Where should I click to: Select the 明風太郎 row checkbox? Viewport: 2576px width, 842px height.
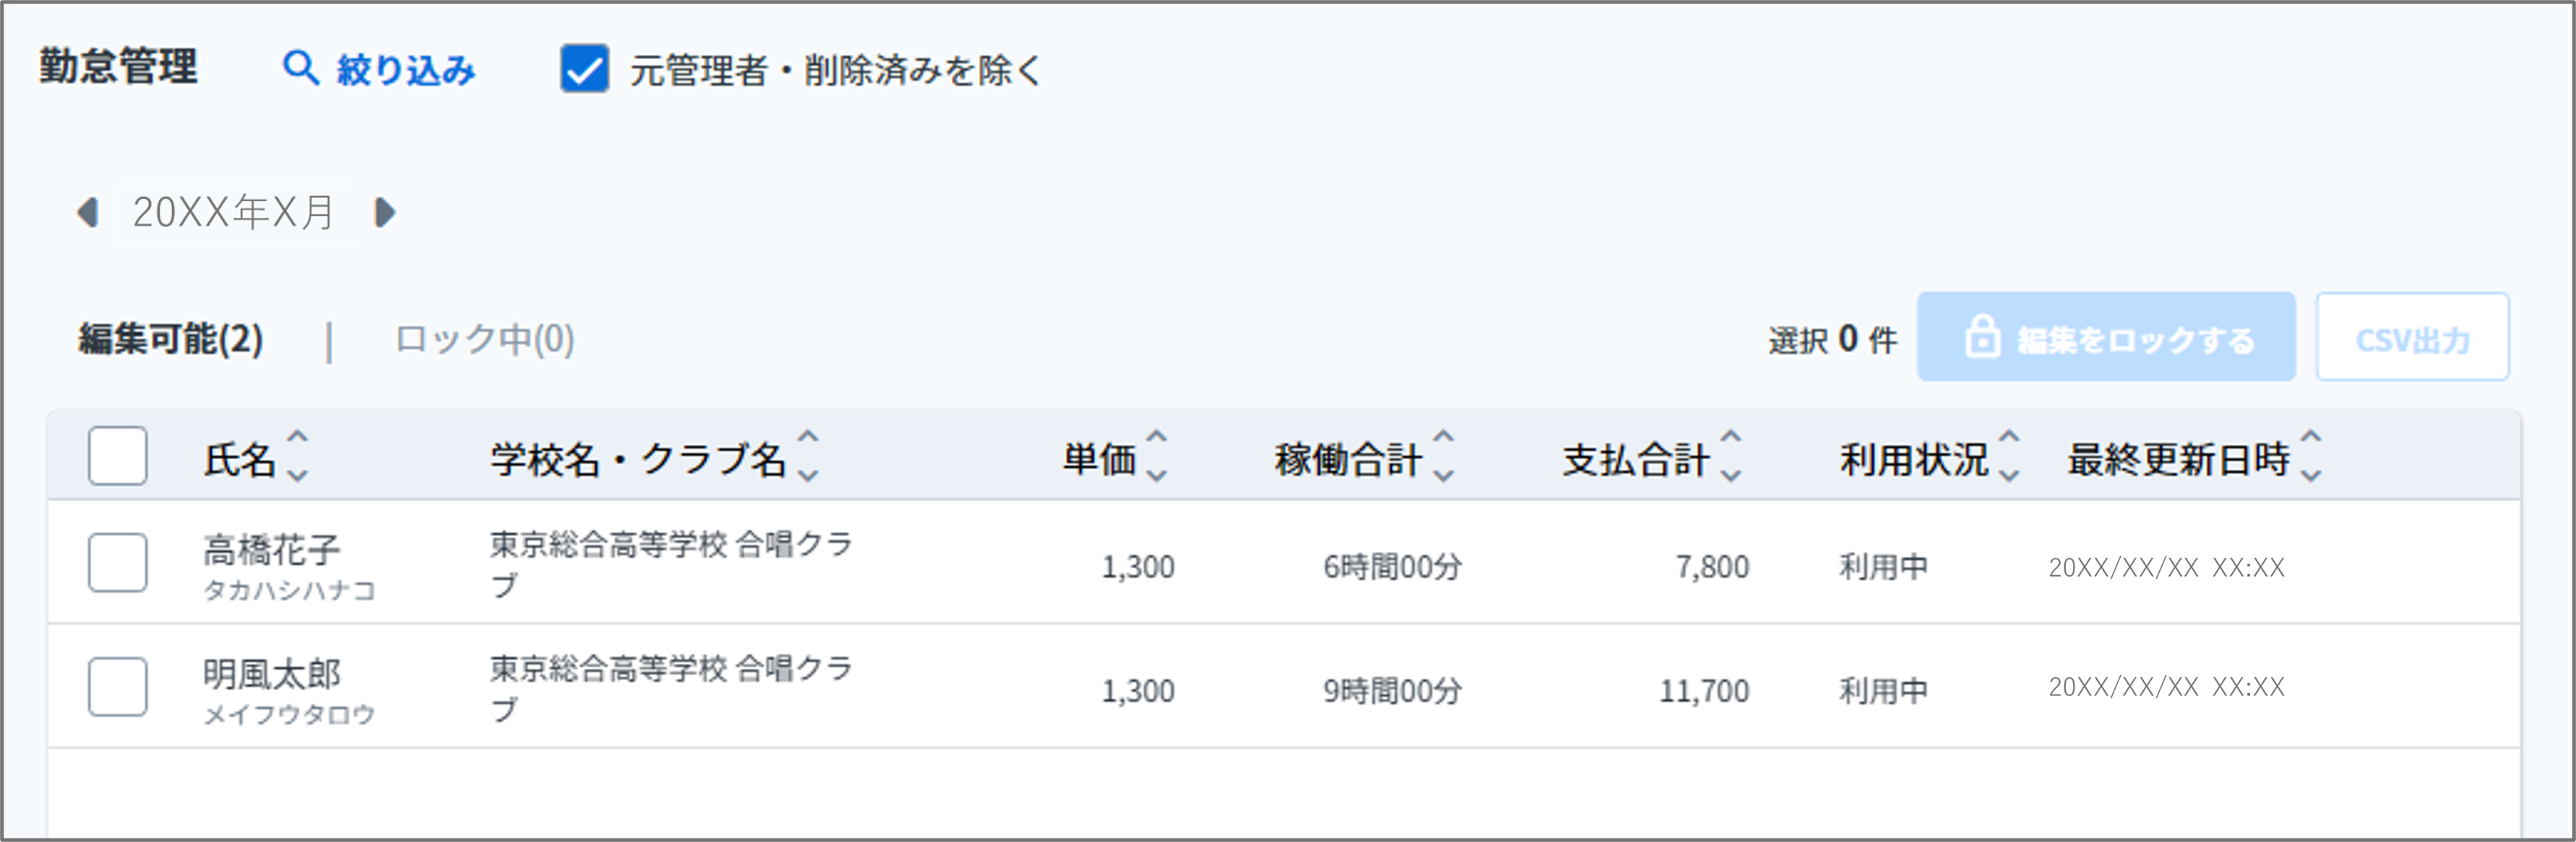click(118, 687)
